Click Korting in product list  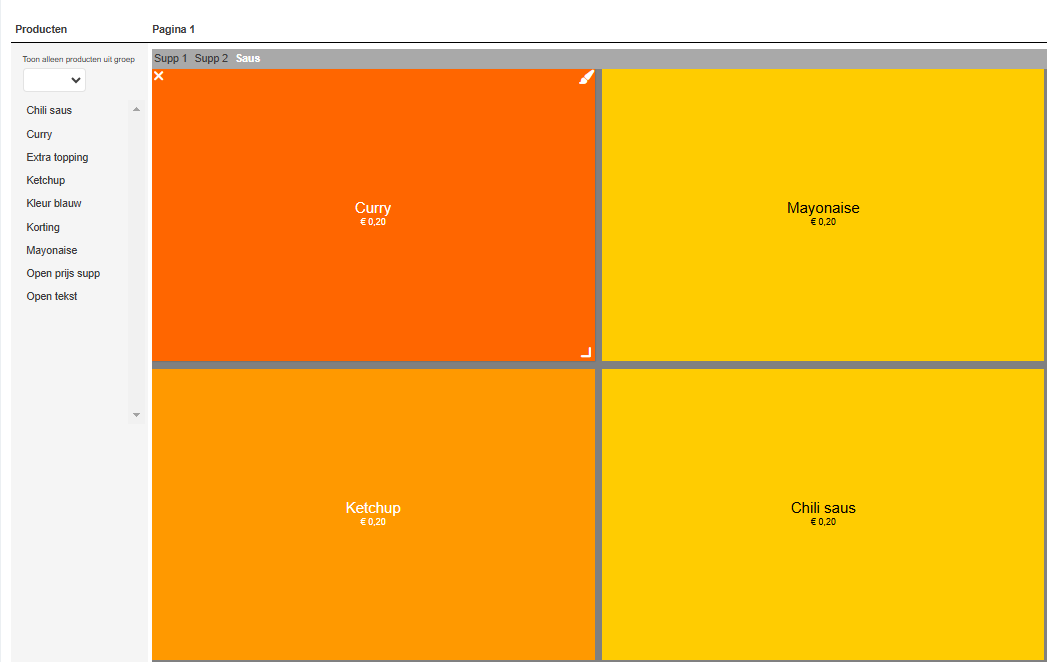(x=43, y=227)
